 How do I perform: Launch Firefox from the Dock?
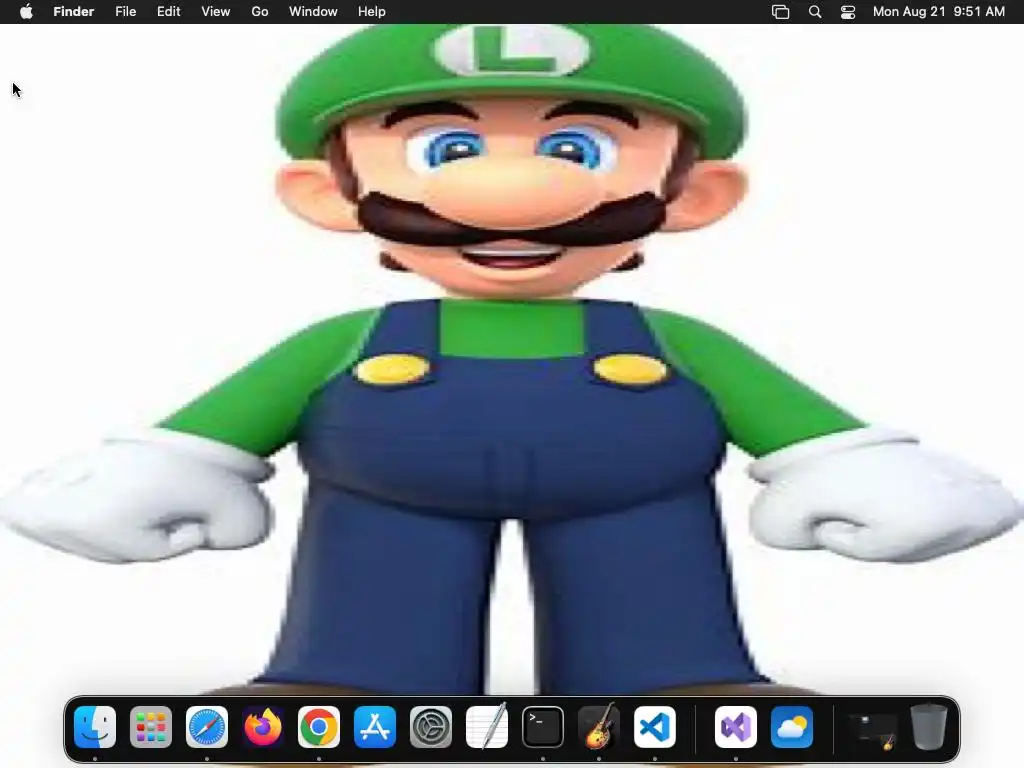(x=263, y=727)
